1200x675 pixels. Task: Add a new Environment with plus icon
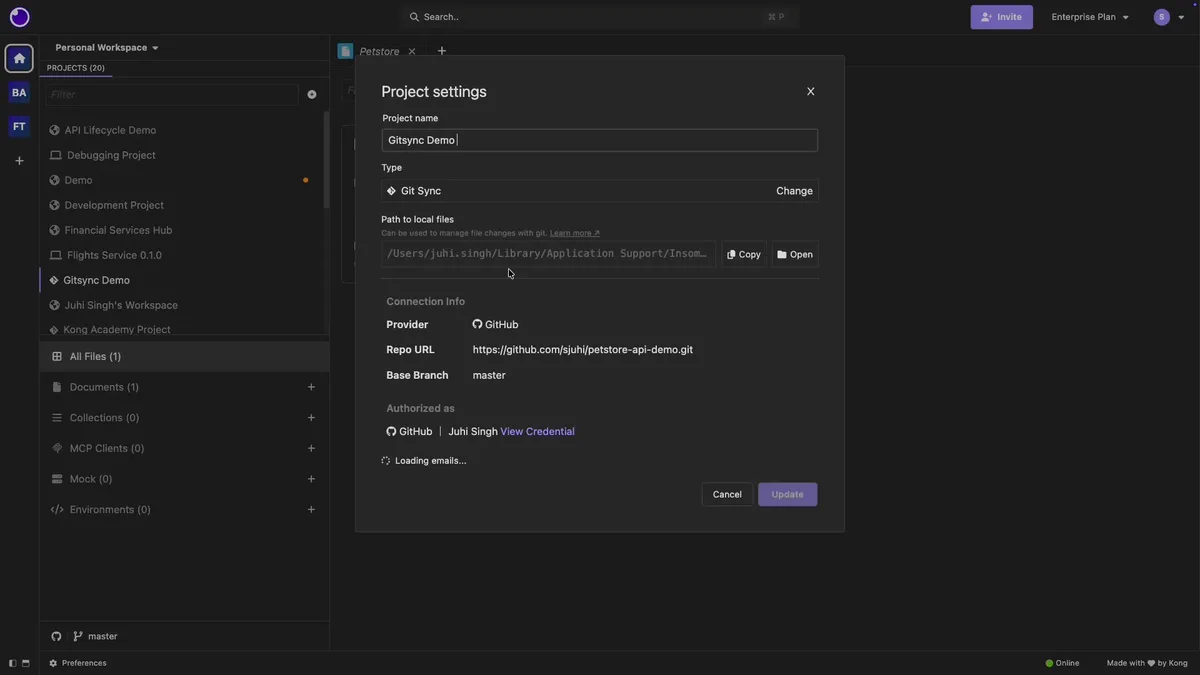coord(311,510)
